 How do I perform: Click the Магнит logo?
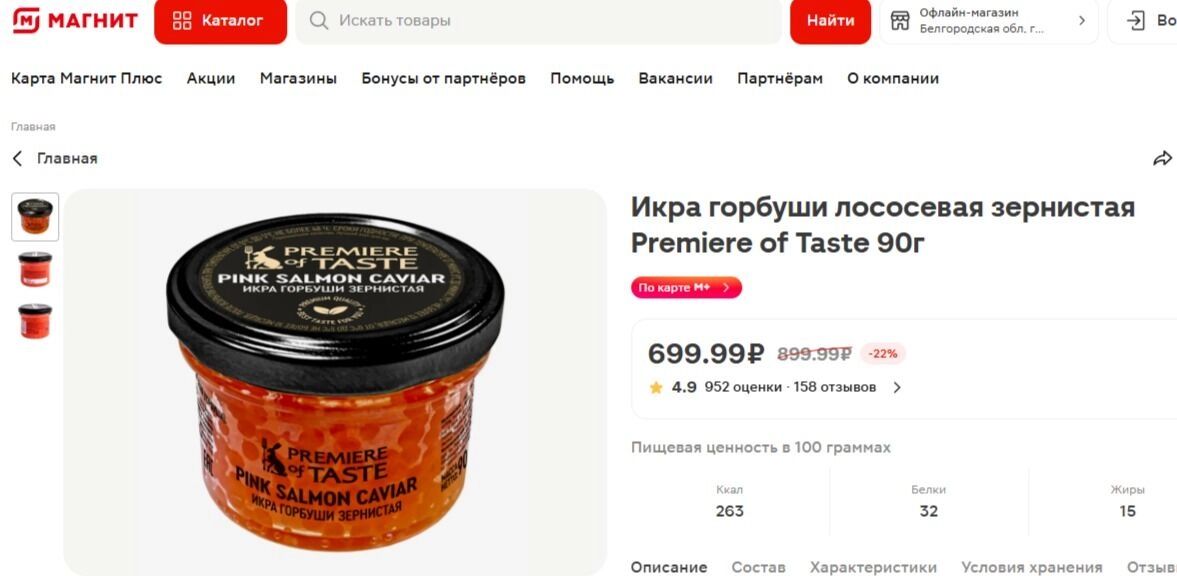75,20
